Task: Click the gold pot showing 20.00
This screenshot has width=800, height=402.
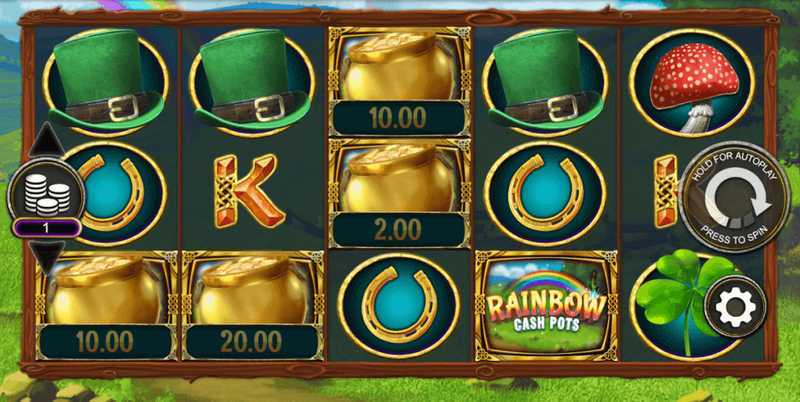Action: click(253, 305)
